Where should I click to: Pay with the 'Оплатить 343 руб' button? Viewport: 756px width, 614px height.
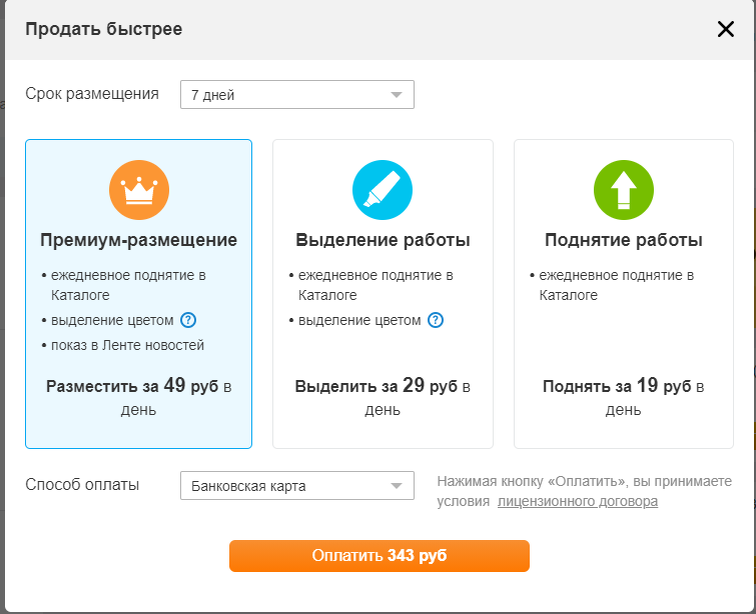tap(379, 556)
